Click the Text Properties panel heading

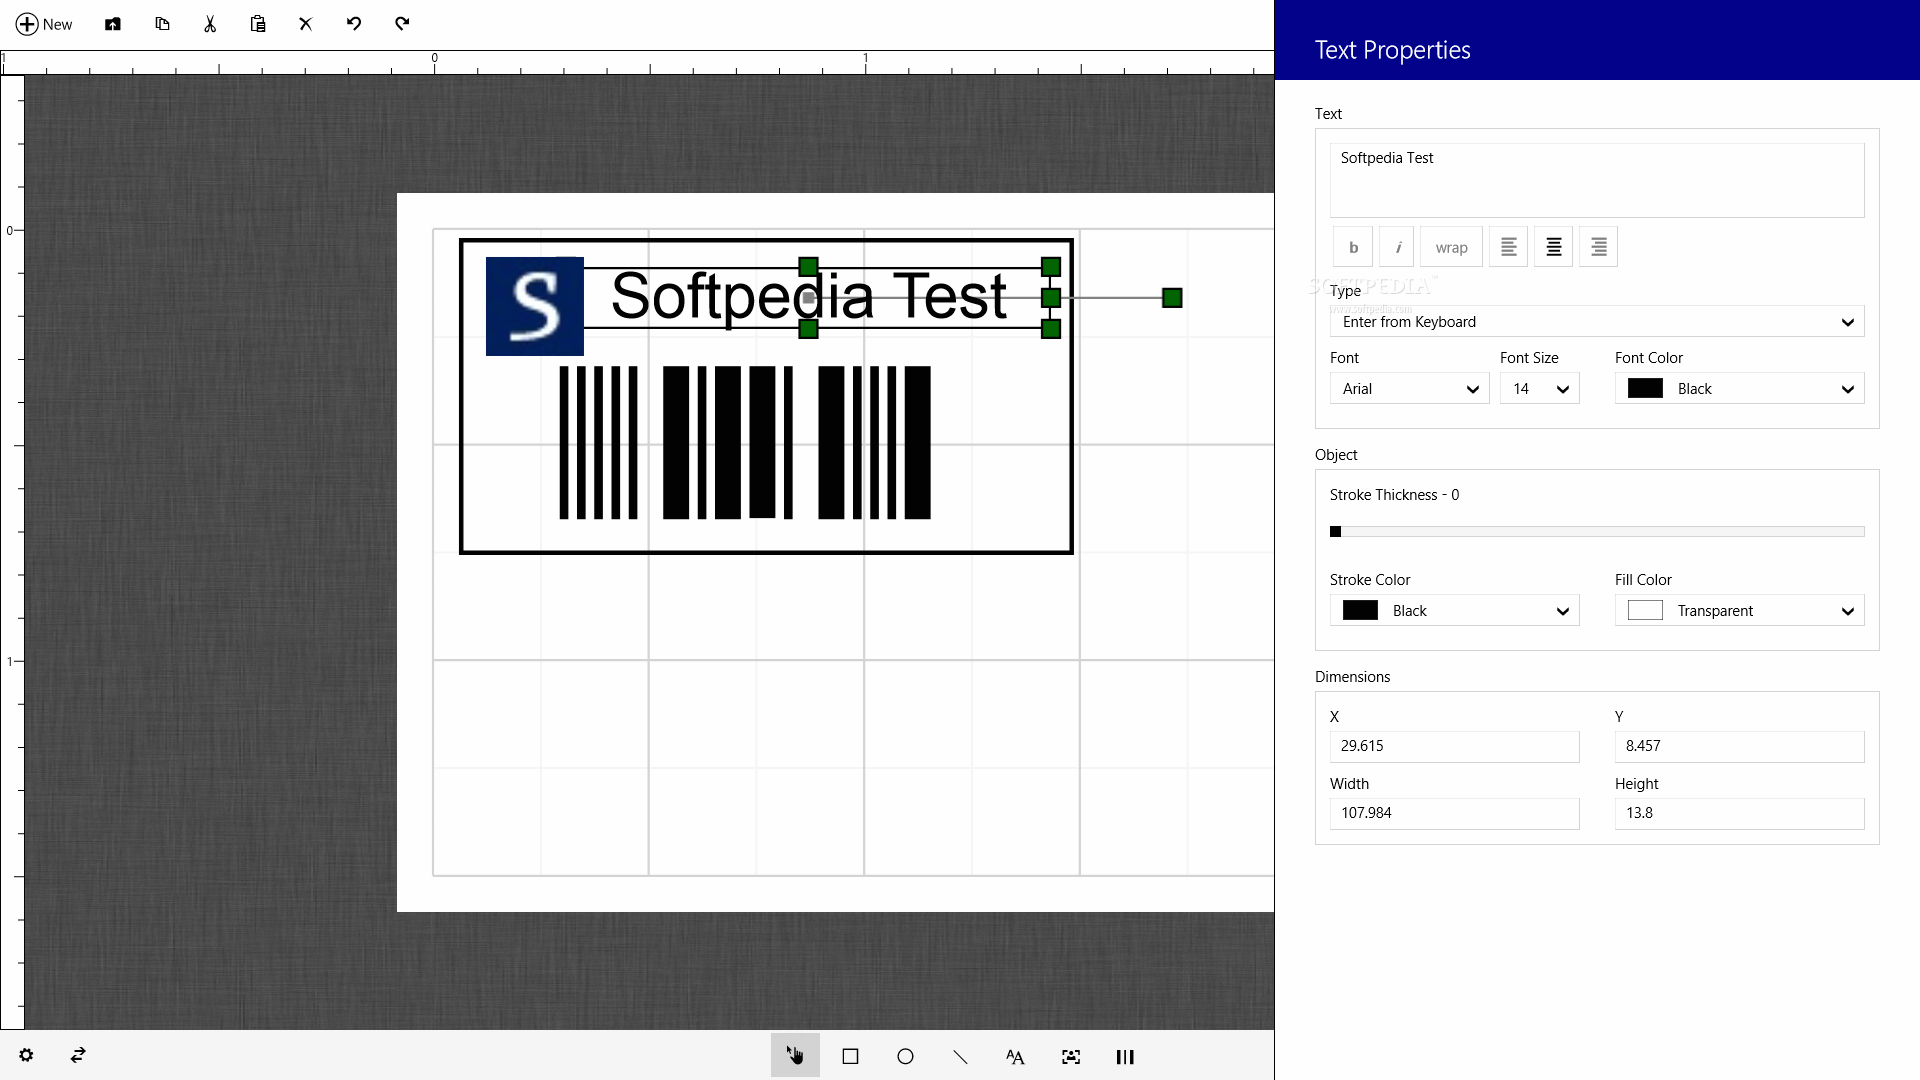coord(1392,50)
